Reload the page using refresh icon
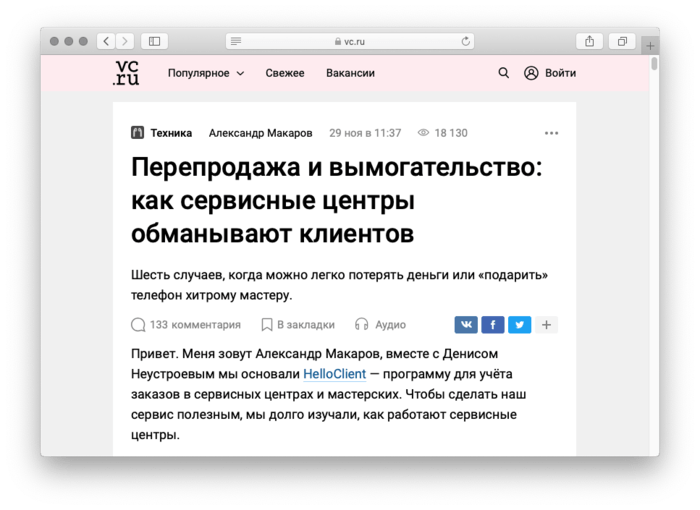This screenshot has width=700, height=510. 466,42
